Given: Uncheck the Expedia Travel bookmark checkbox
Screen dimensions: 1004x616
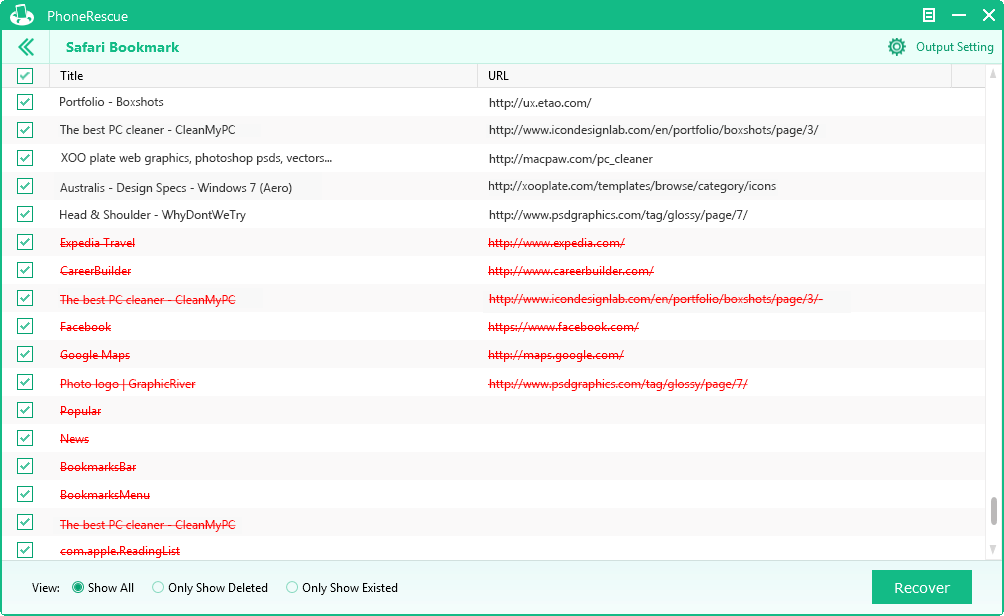Looking at the screenshot, I should [x=25, y=242].
